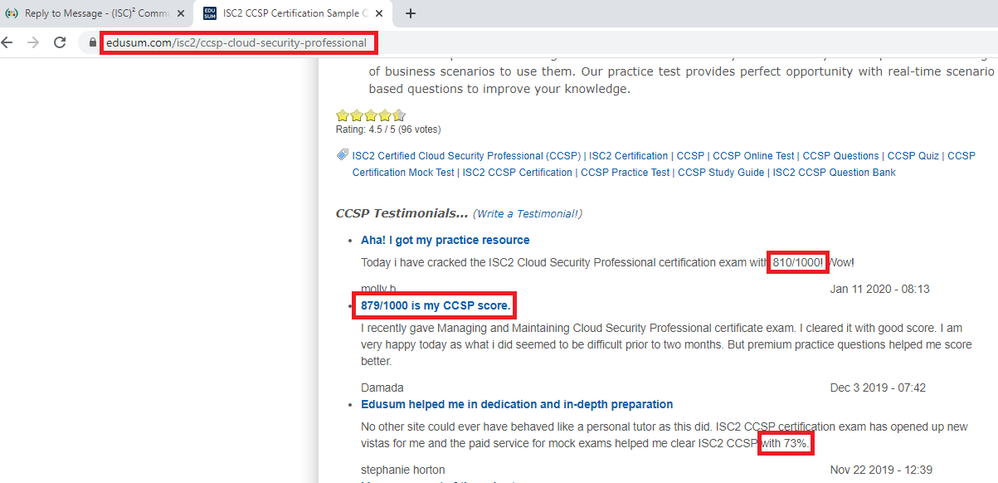The width and height of the screenshot is (998, 483).
Task: Reload the page with the refresh icon
Action: coord(60,43)
